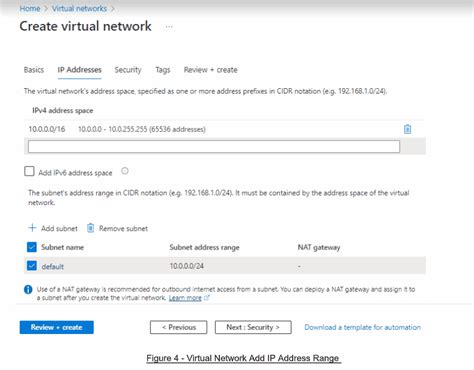Click the Remove subnet trash icon
Viewport: 474px width, 370px height.
pyautogui.click(x=90, y=228)
